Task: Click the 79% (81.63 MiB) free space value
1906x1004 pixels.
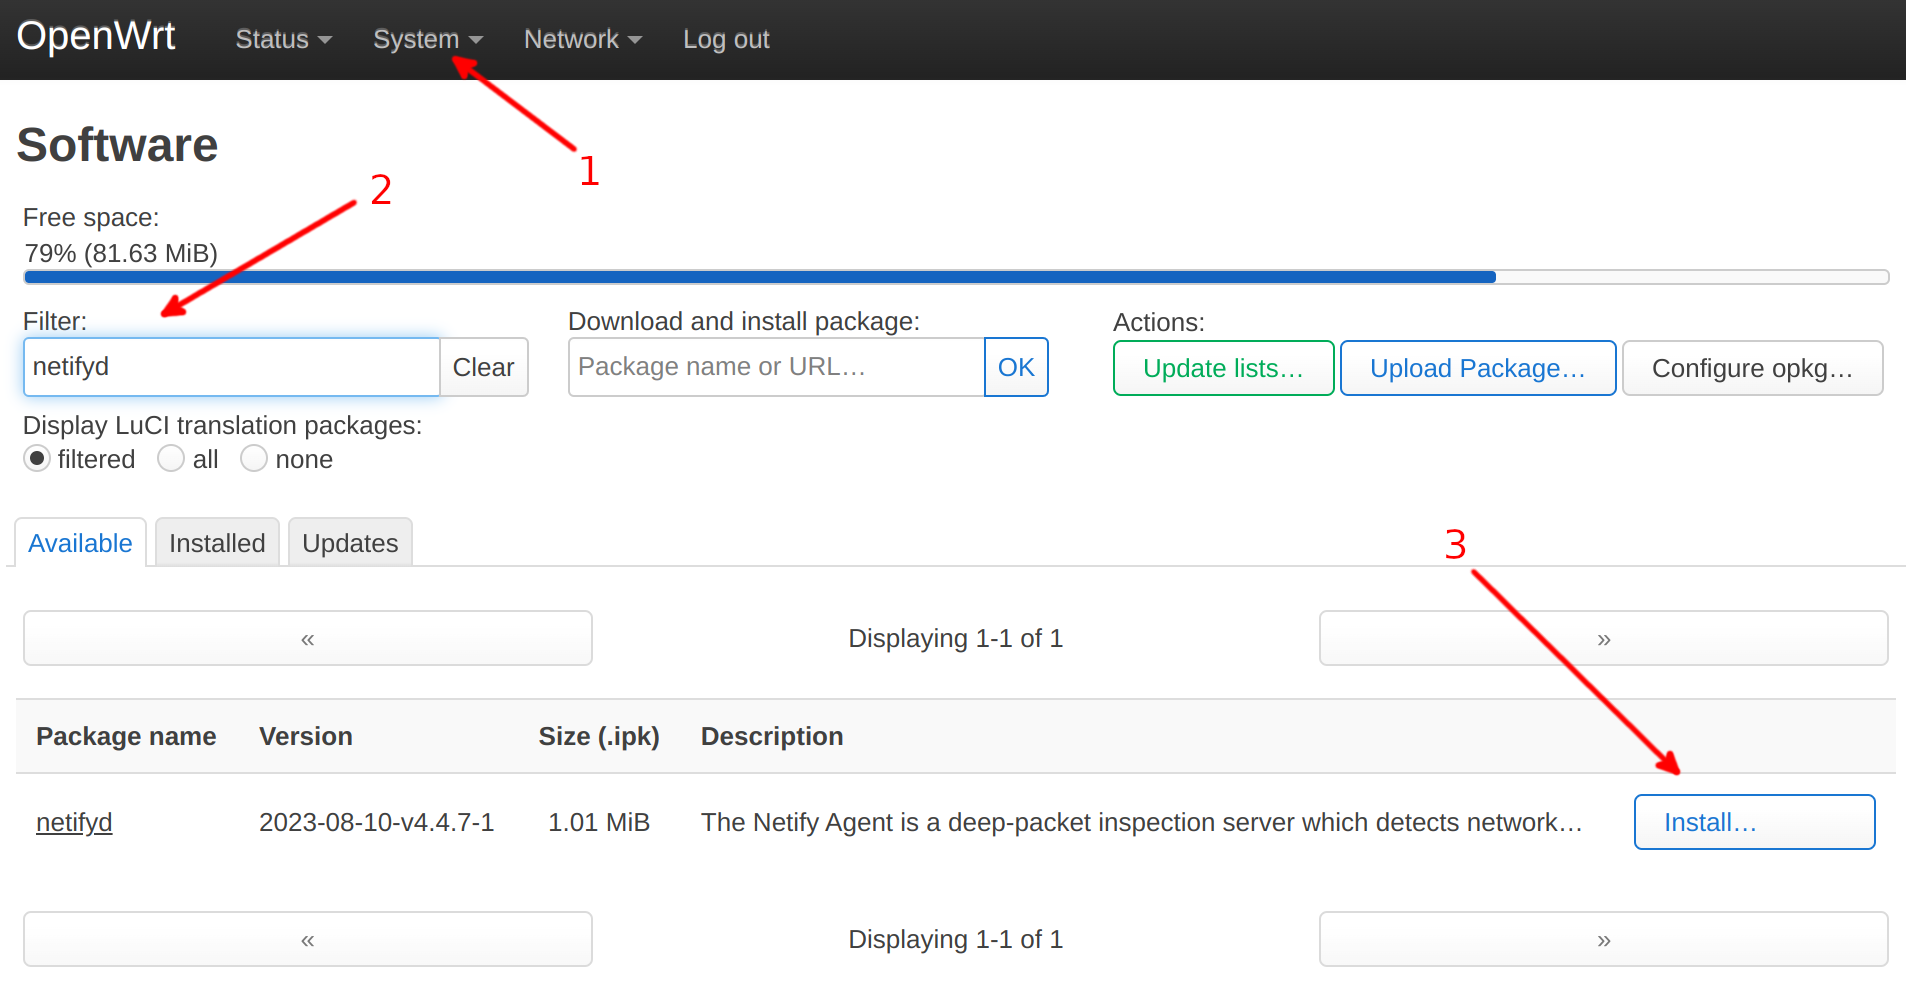Action: [x=121, y=253]
